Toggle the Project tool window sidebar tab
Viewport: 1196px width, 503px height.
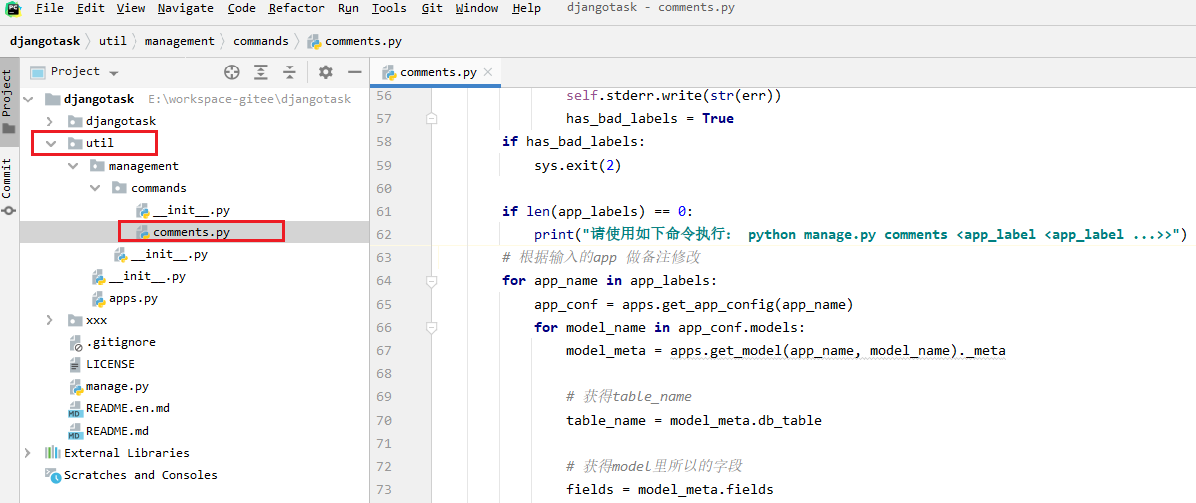click(8, 102)
